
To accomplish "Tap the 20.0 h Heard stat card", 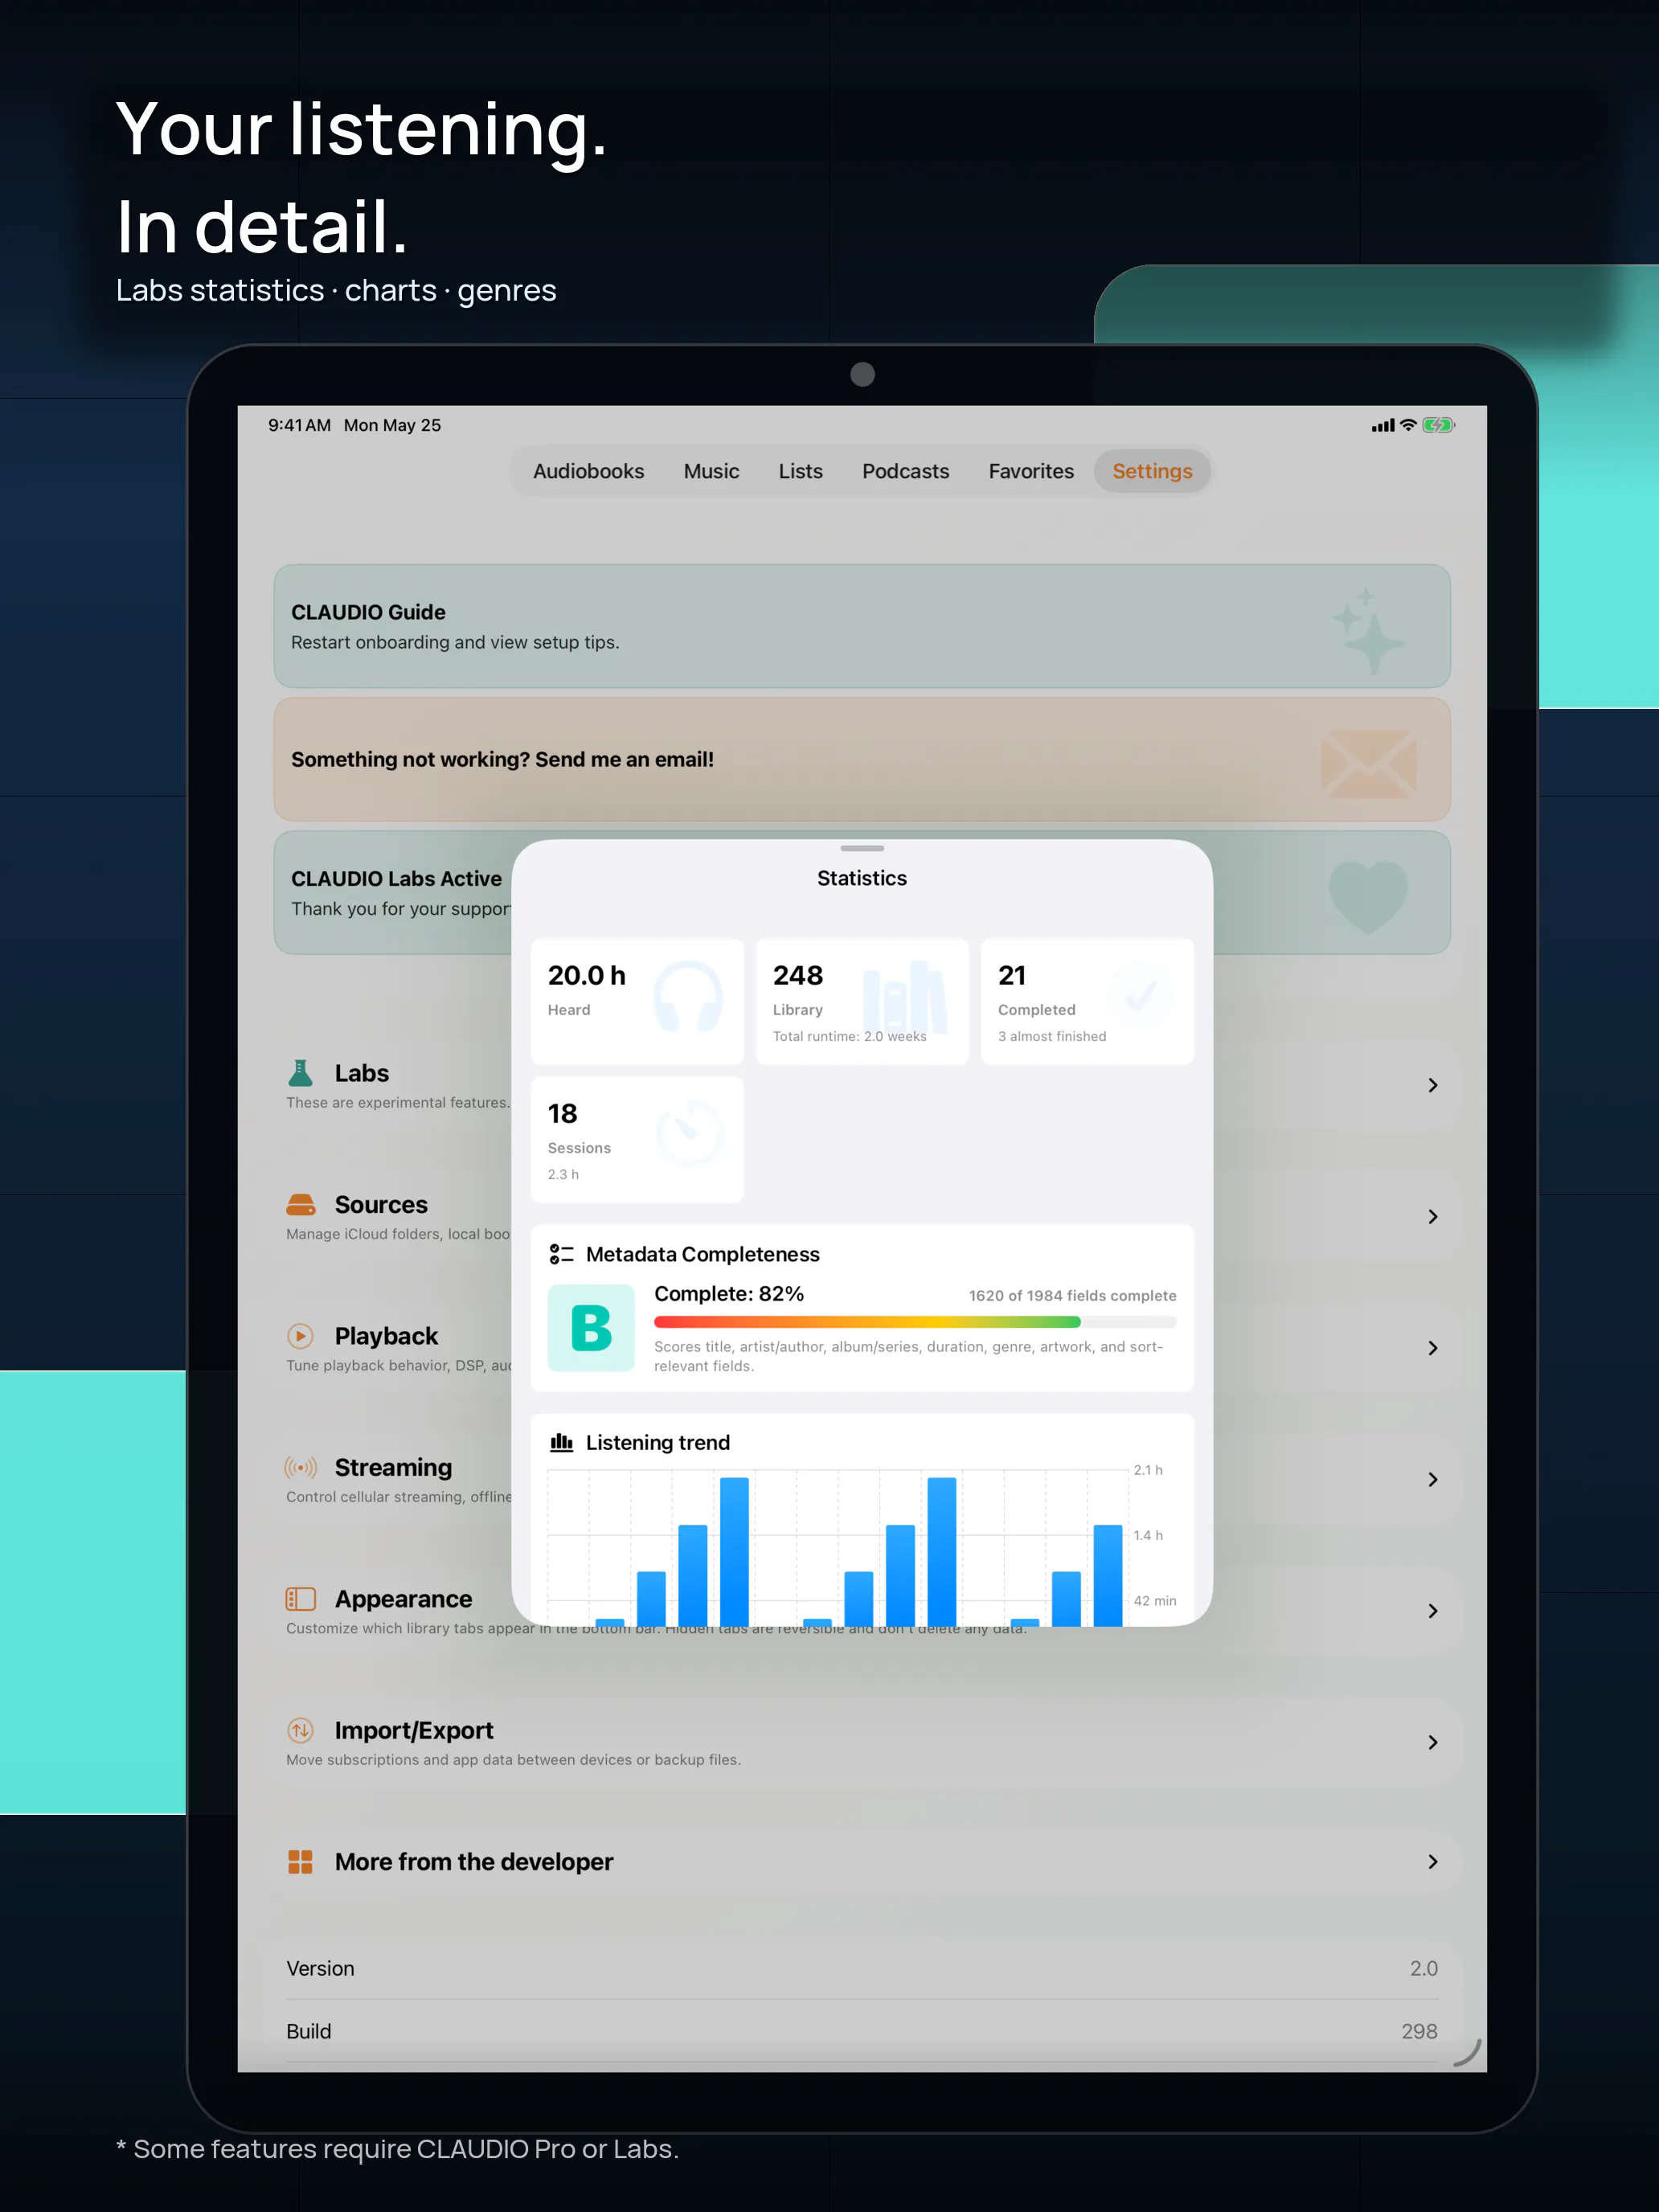I will [x=637, y=1001].
